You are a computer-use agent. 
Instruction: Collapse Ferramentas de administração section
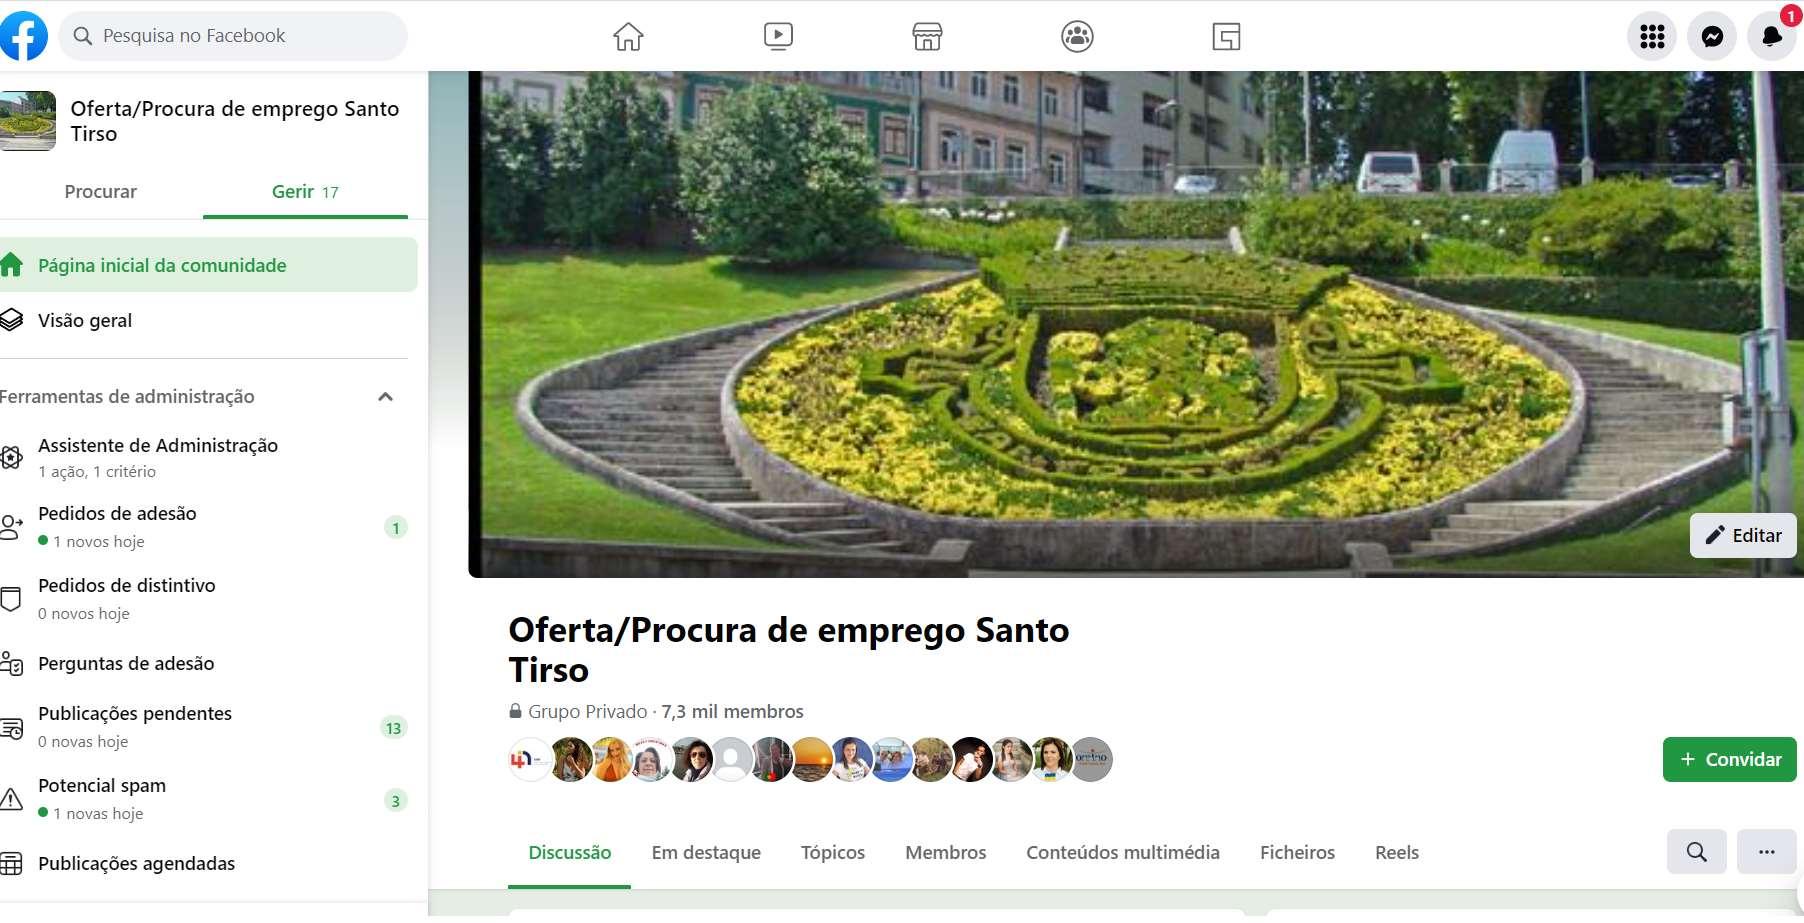[385, 397]
